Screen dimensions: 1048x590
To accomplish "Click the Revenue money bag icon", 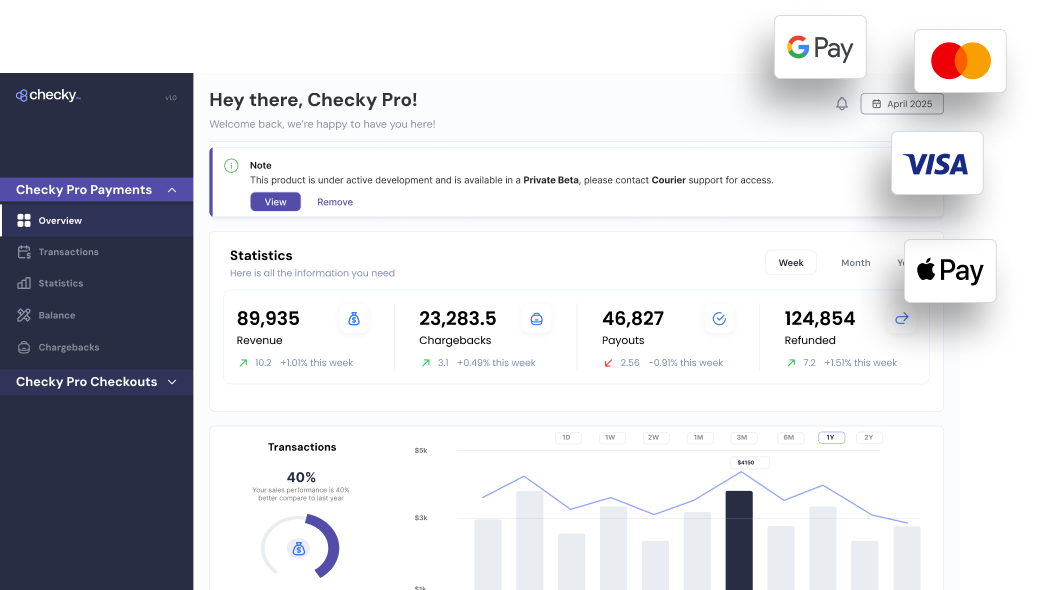I will [x=354, y=319].
